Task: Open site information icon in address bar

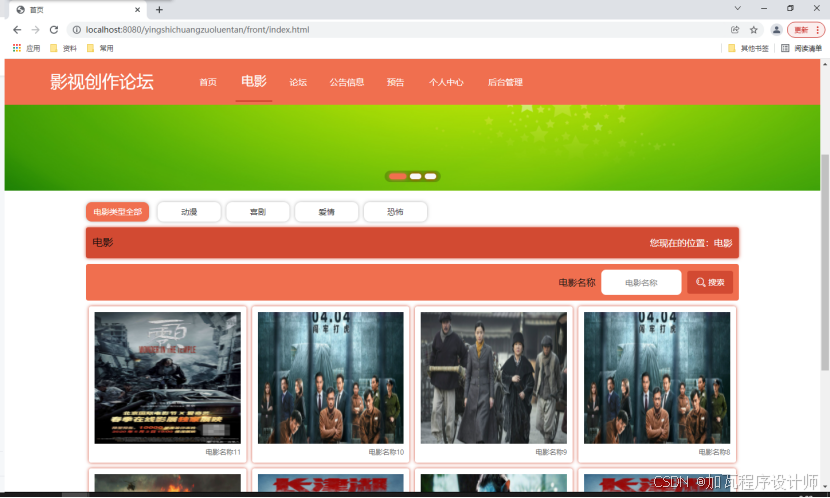Action: (x=76, y=30)
